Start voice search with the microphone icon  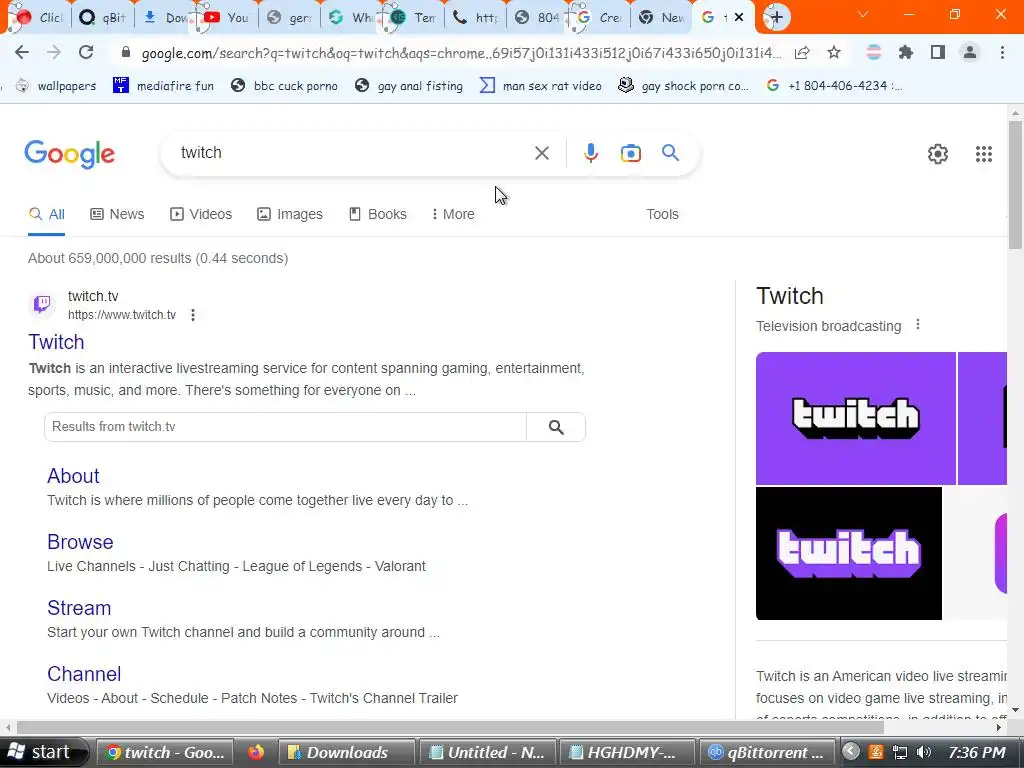(590, 153)
